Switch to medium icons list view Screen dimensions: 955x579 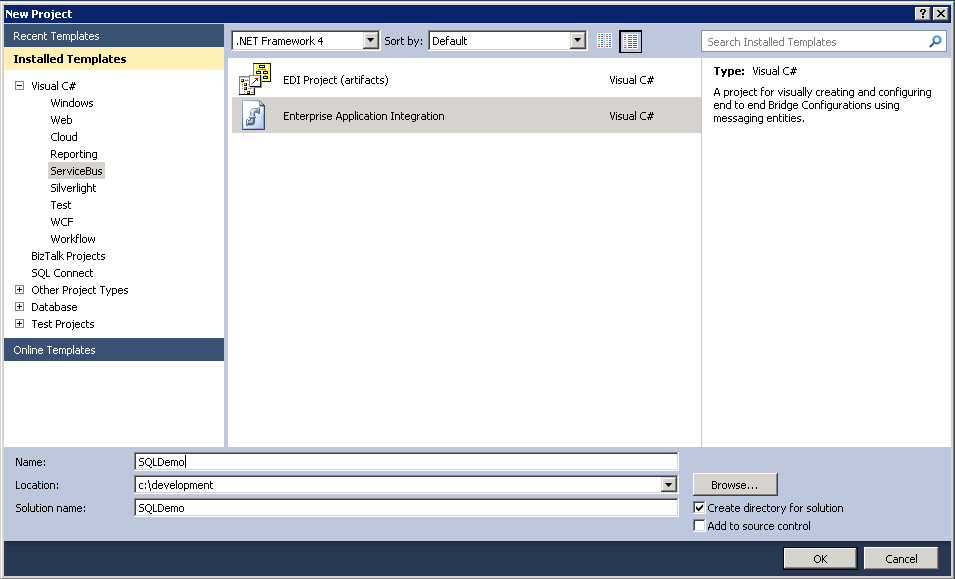click(630, 41)
